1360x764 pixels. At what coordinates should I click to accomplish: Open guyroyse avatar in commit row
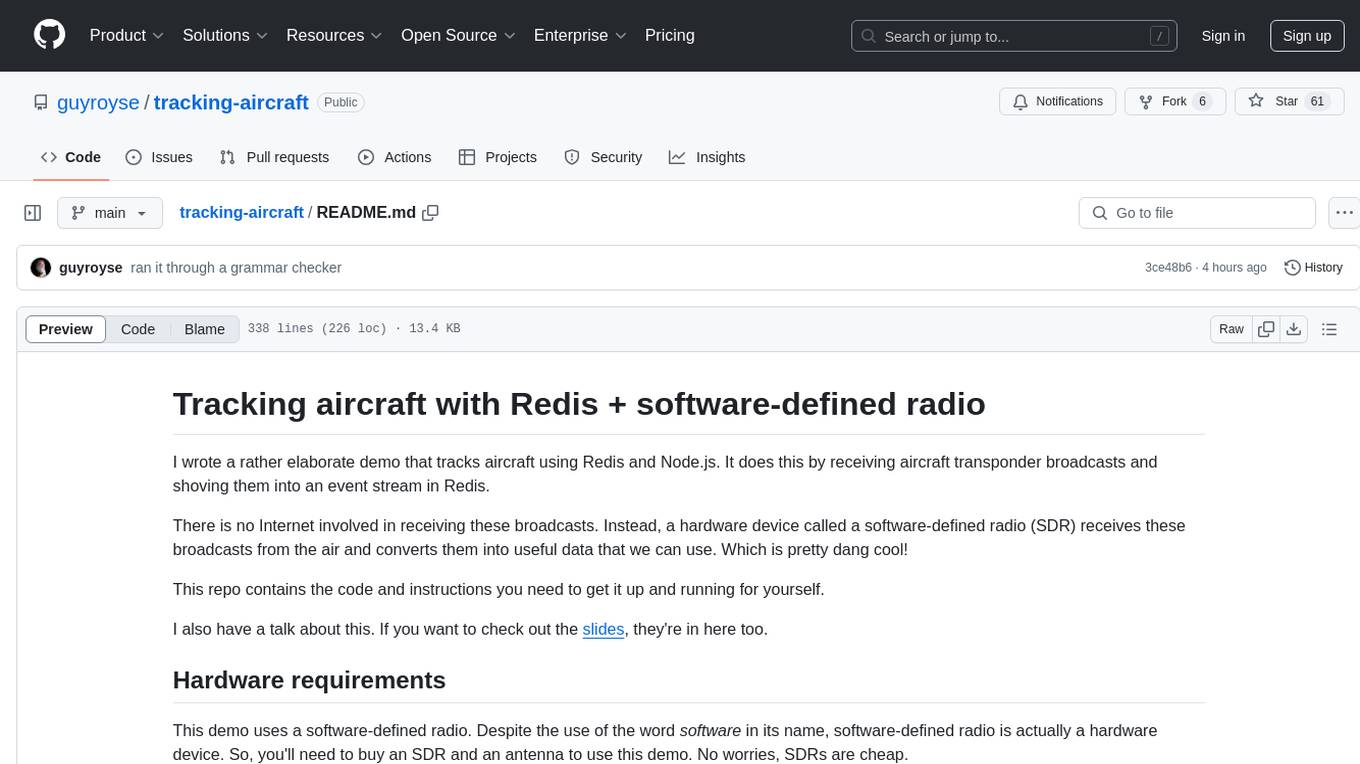tap(41, 268)
